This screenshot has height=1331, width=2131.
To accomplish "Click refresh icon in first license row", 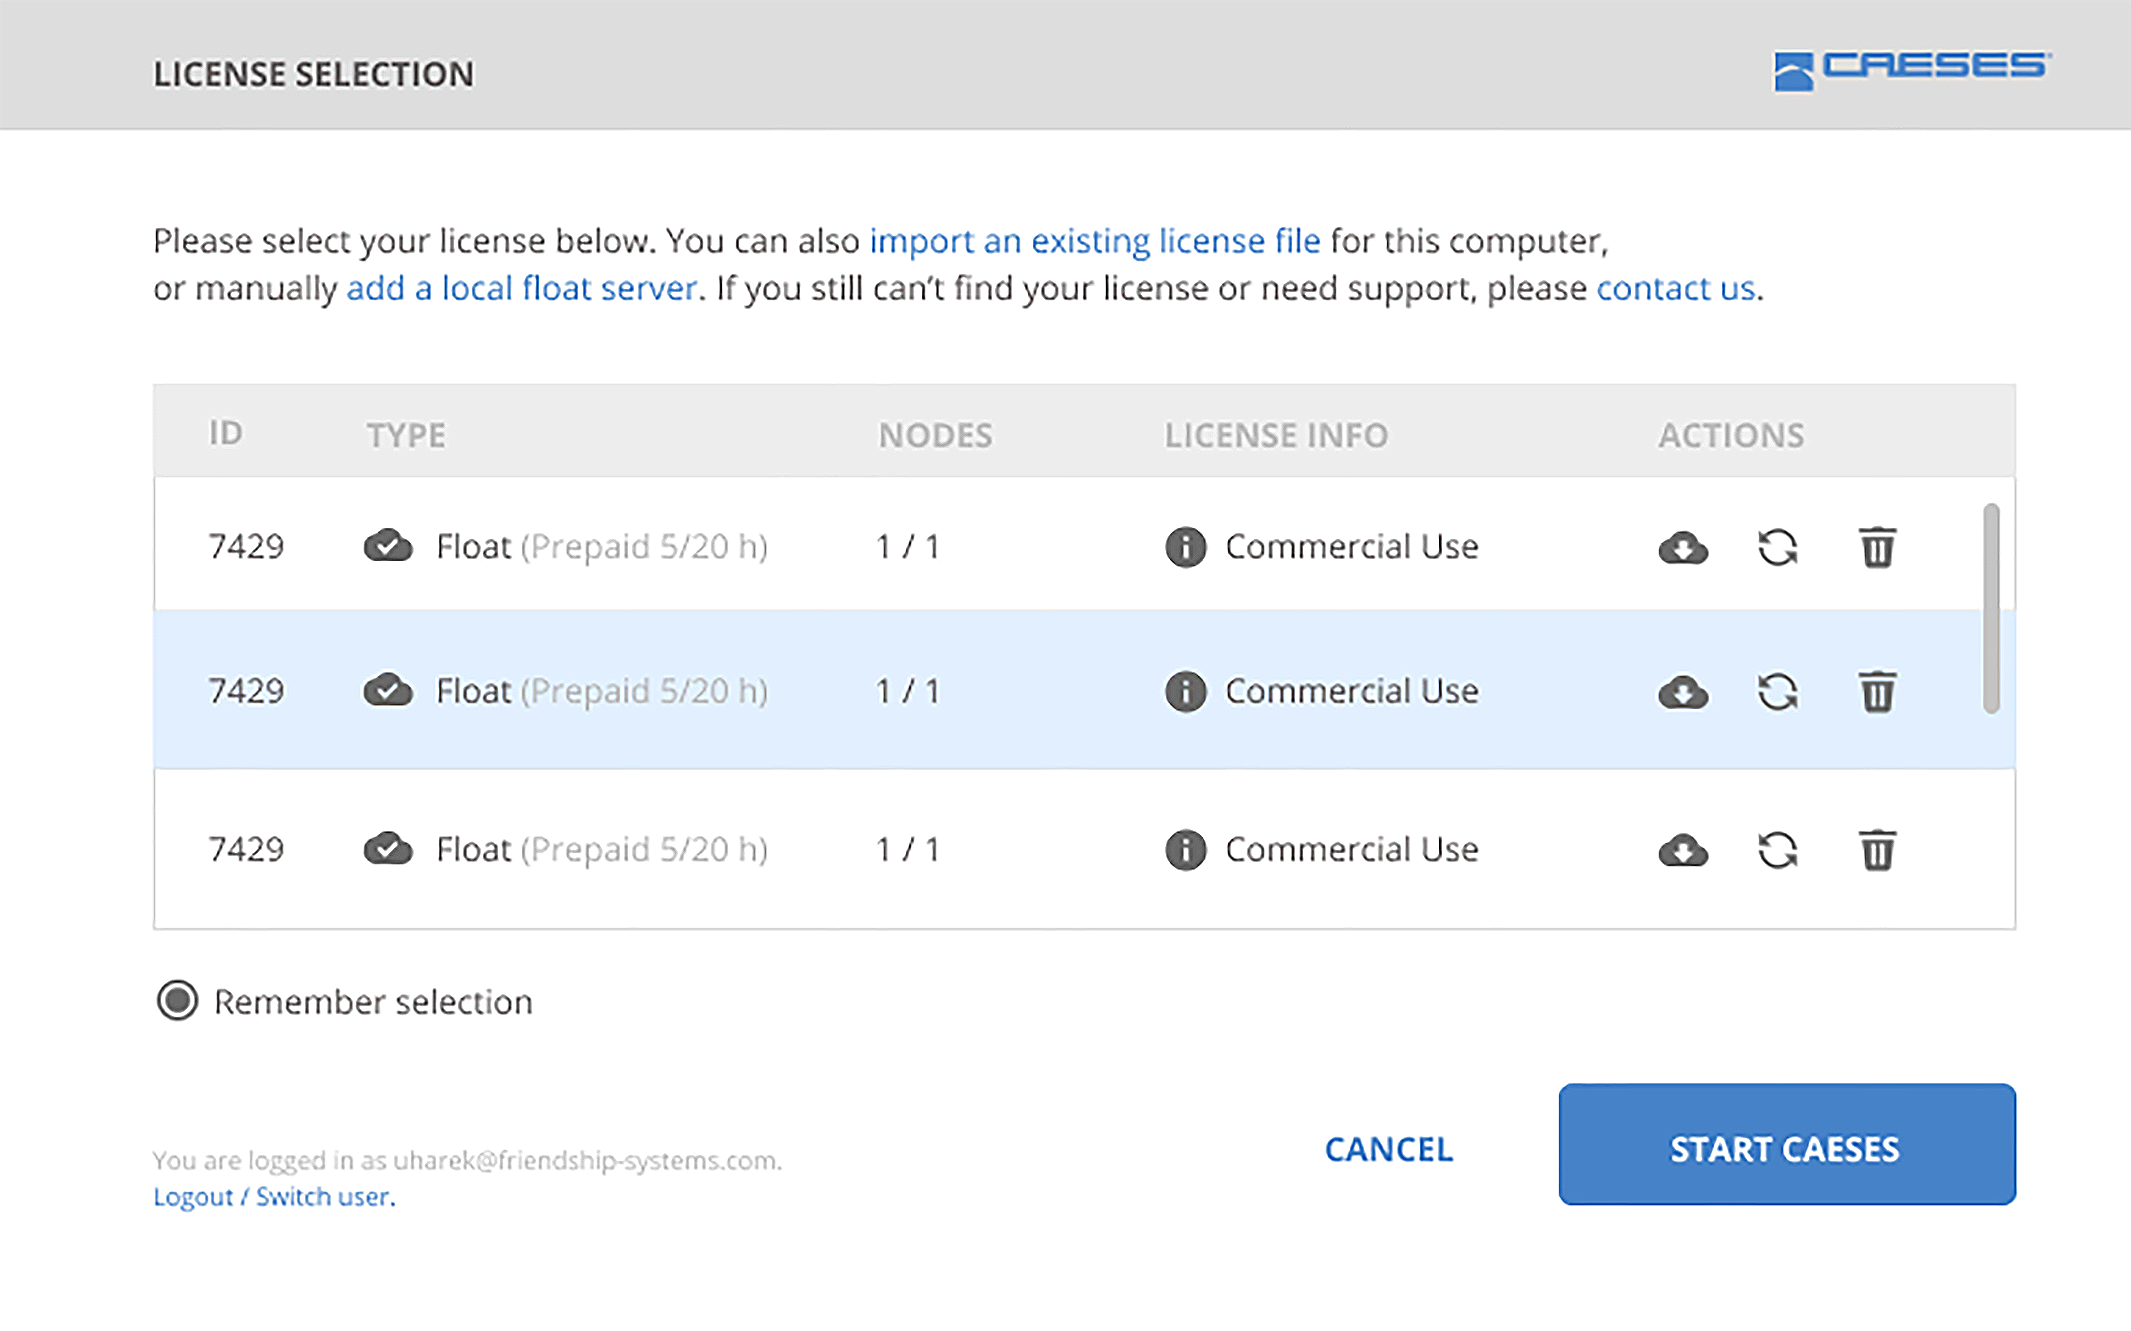I will click(1777, 547).
